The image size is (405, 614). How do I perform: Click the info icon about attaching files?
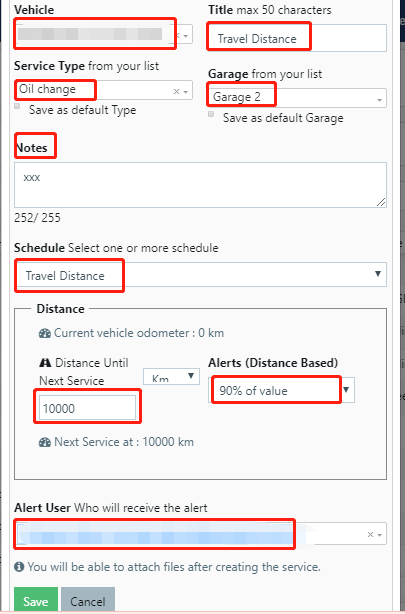pyautogui.click(x=19, y=567)
